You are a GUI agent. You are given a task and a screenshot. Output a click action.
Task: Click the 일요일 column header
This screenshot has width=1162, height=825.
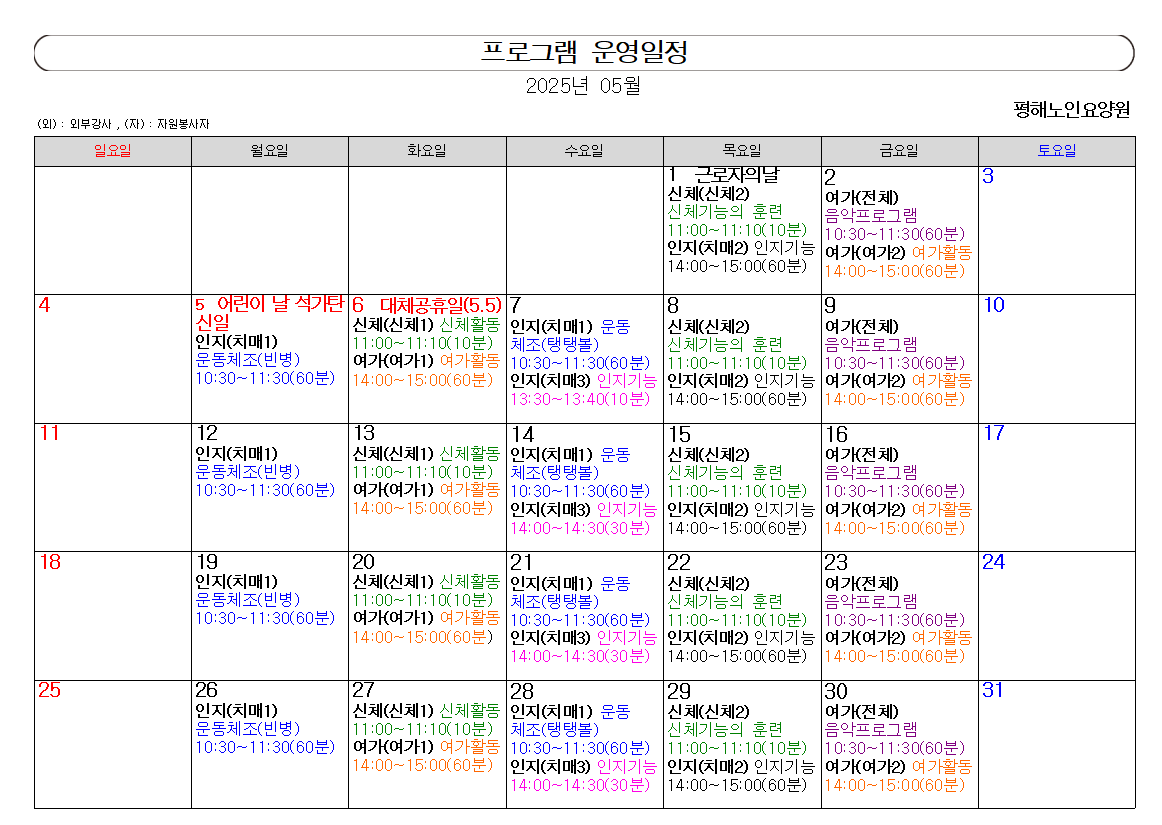pyautogui.click(x=113, y=150)
